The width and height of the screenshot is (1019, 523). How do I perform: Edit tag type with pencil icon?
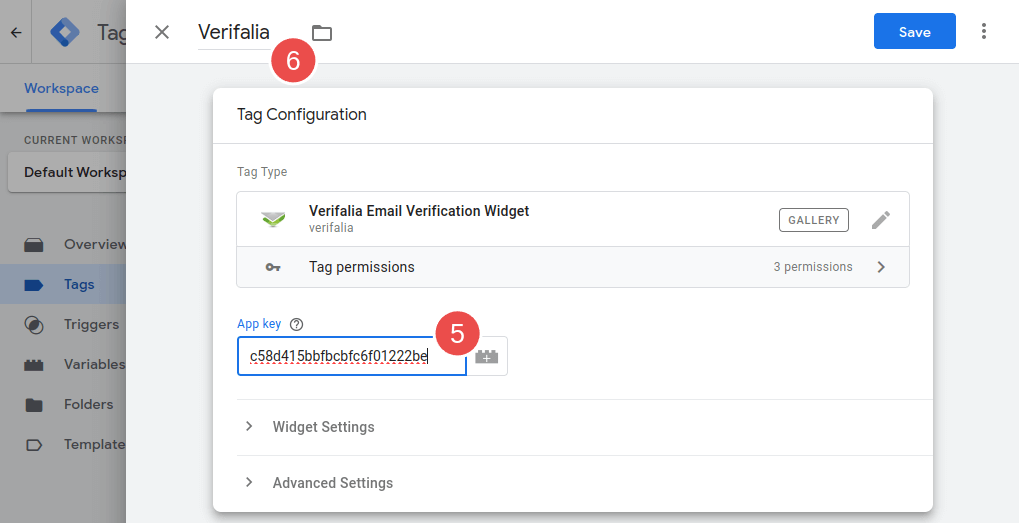[881, 220]
